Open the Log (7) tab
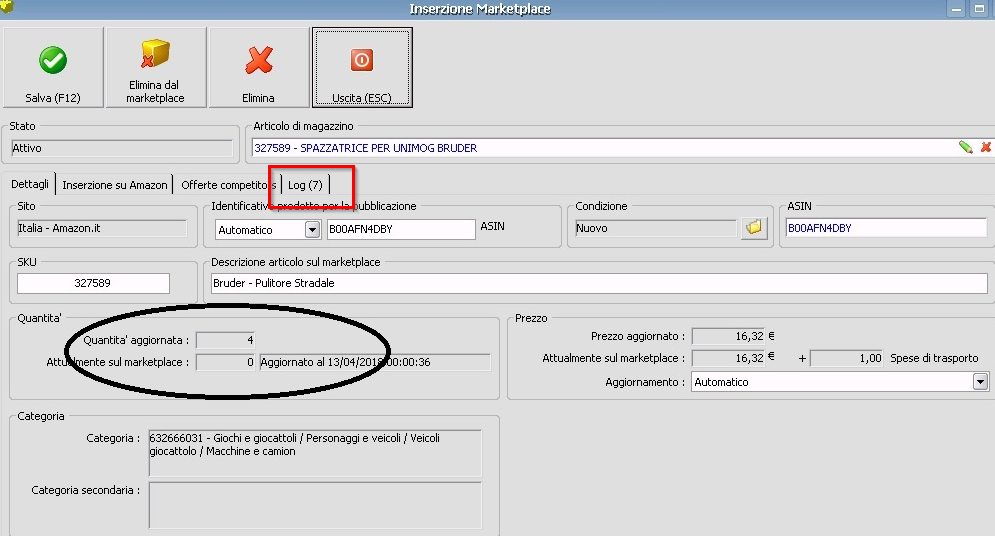Viewport: 995px width, 536px height. 305,185
